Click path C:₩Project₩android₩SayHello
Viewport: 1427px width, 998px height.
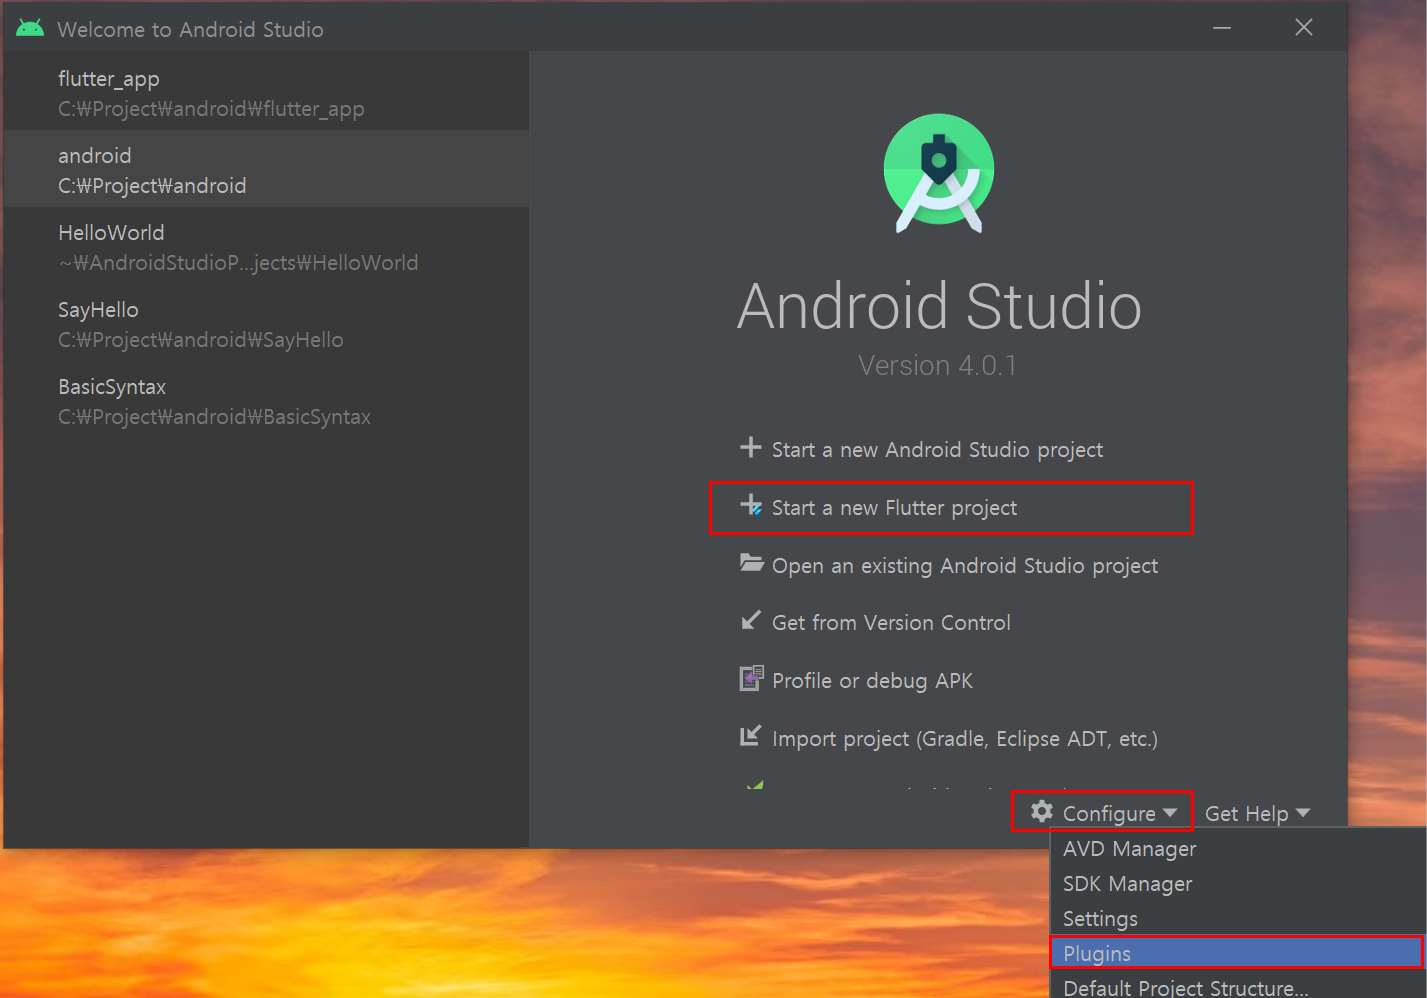(x=201, y=340)
